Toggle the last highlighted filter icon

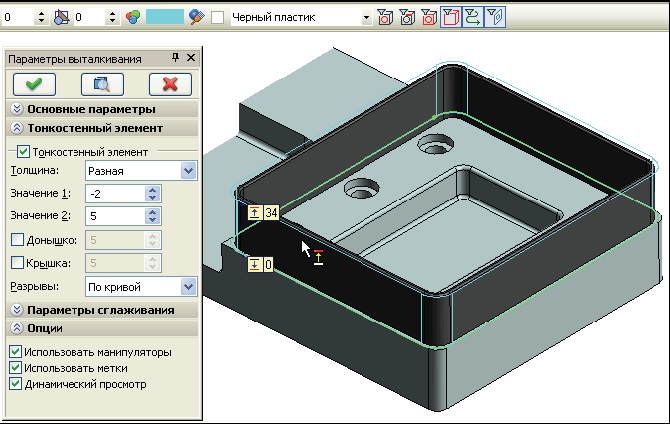pyautogui.click(x=495, y=17)
